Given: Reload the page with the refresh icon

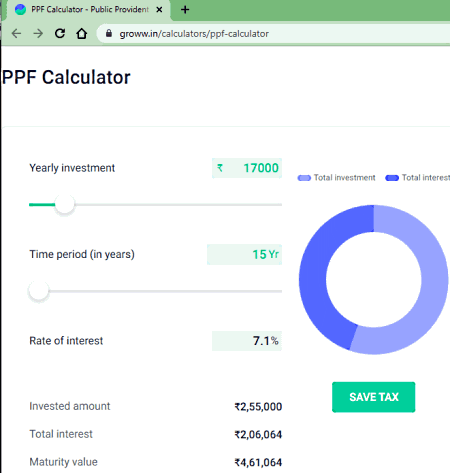Looking at the screenshot, I should click(x=60, y=33).
